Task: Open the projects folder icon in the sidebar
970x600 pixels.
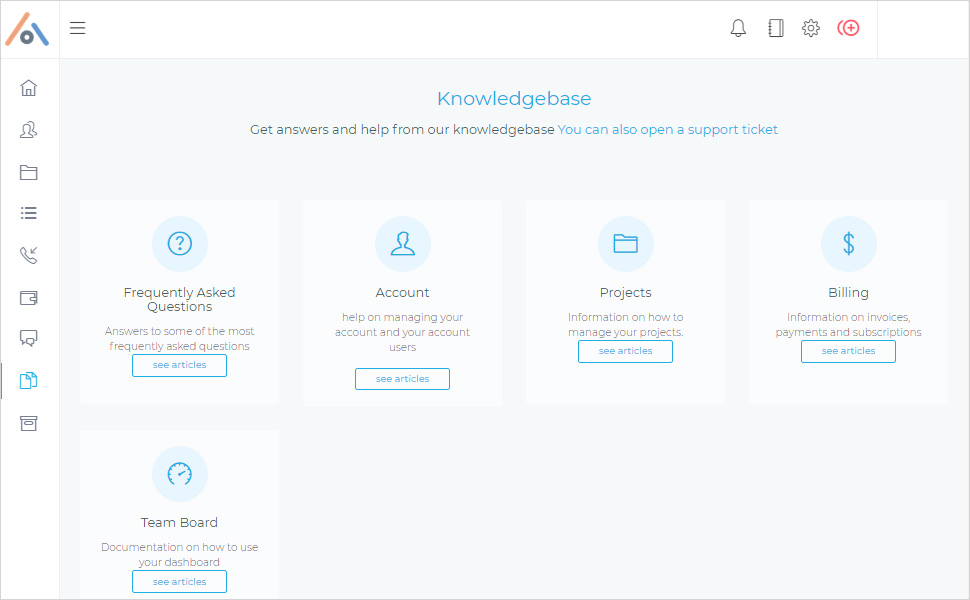Action: click(x=29, y=172)
